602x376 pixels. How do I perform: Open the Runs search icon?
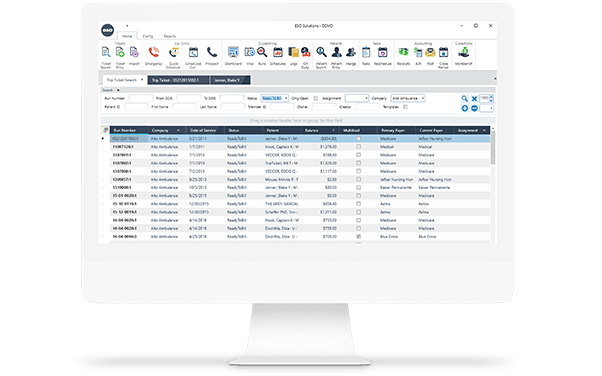[x=262, y=56]
